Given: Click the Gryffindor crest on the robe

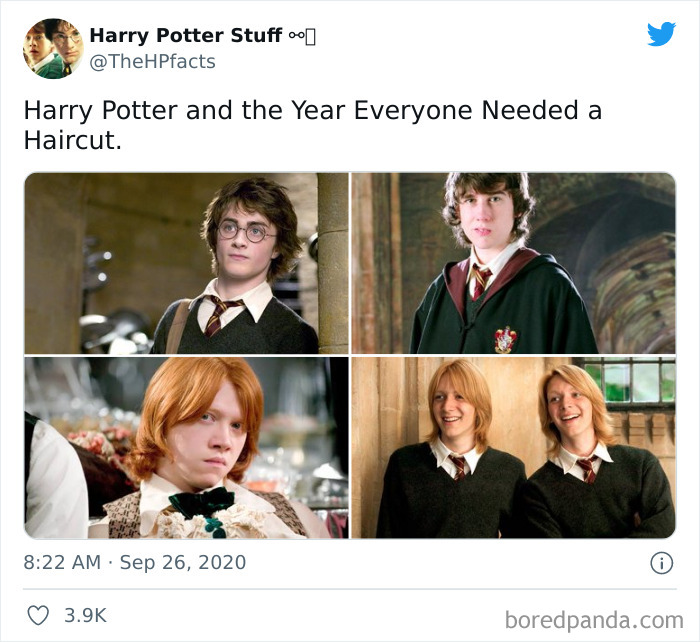Looking at the screenshot, I should tap(506, 339).
